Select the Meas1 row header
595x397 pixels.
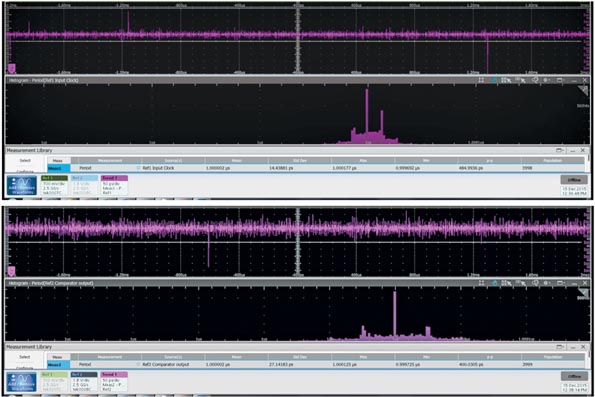pyautogui.click(x=58, y=168)
